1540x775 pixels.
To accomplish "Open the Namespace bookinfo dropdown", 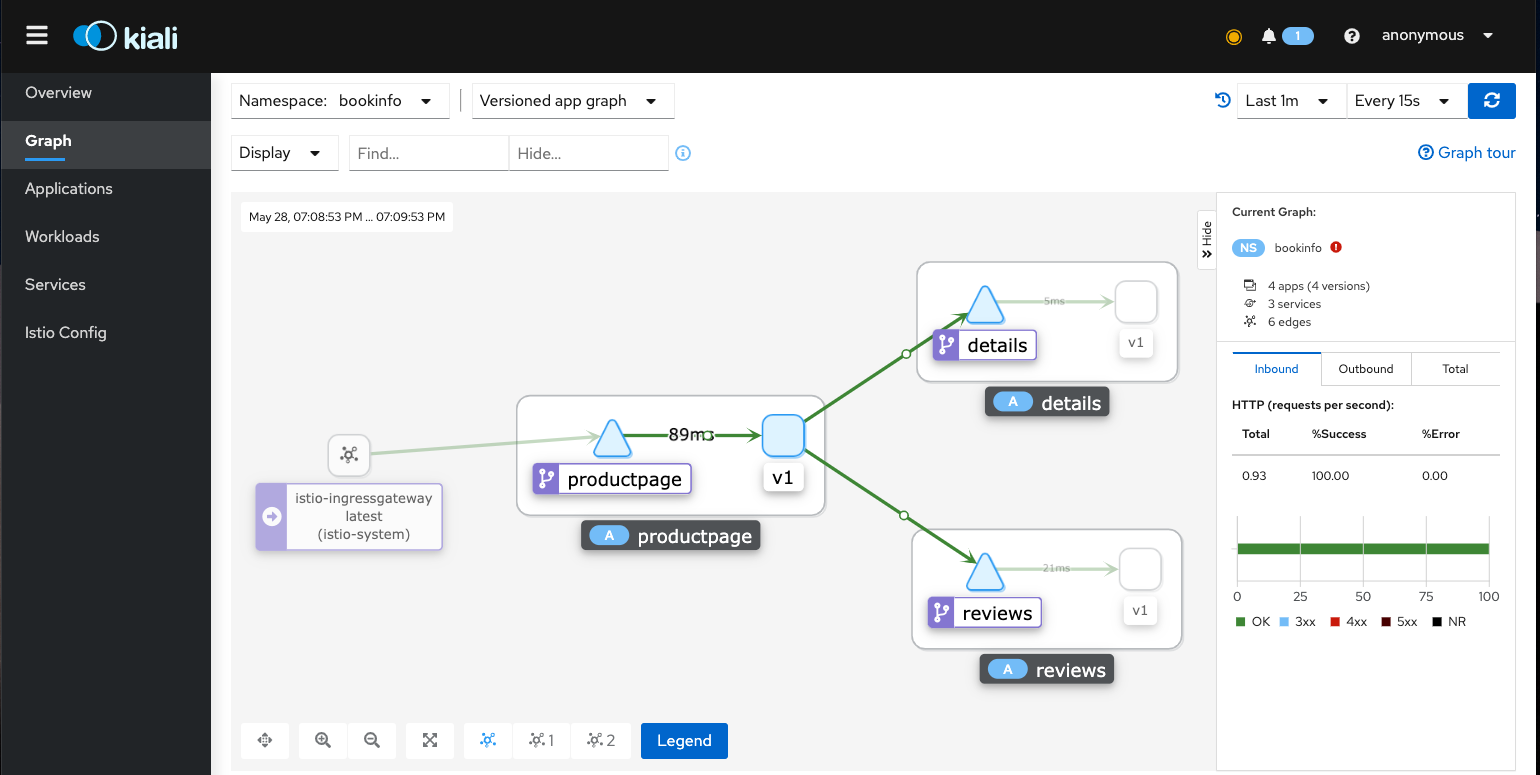I will 340,101.
